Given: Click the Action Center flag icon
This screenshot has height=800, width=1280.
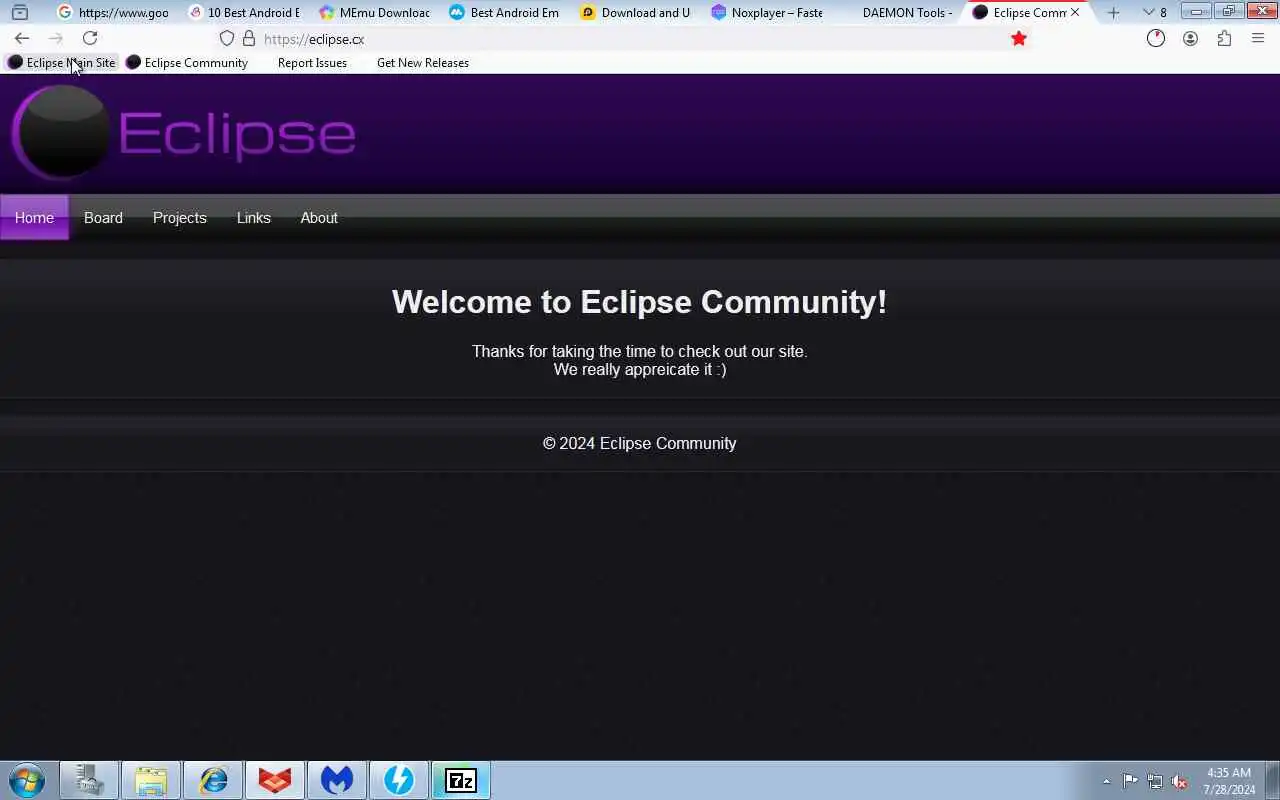Looking at the screenshot, I should (x=1130, y=781).
